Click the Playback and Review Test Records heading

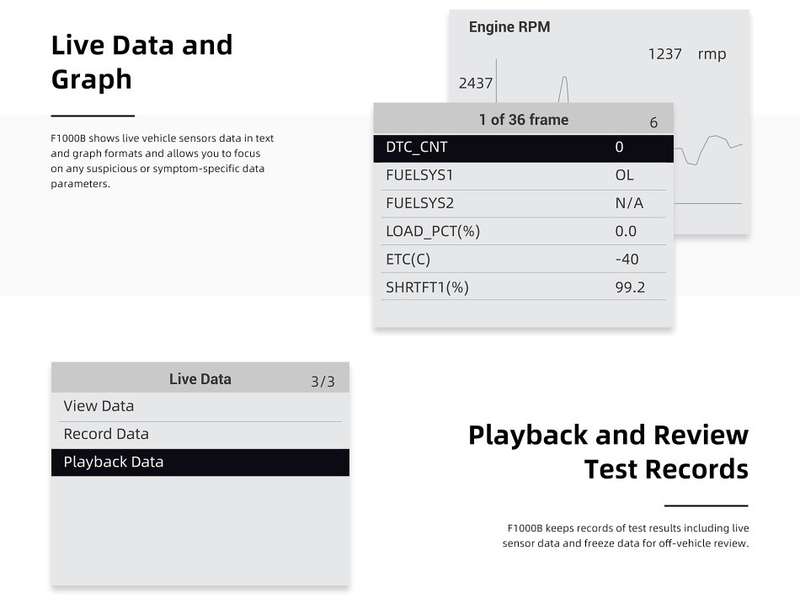pyautogui.click(x=608, y=452)
